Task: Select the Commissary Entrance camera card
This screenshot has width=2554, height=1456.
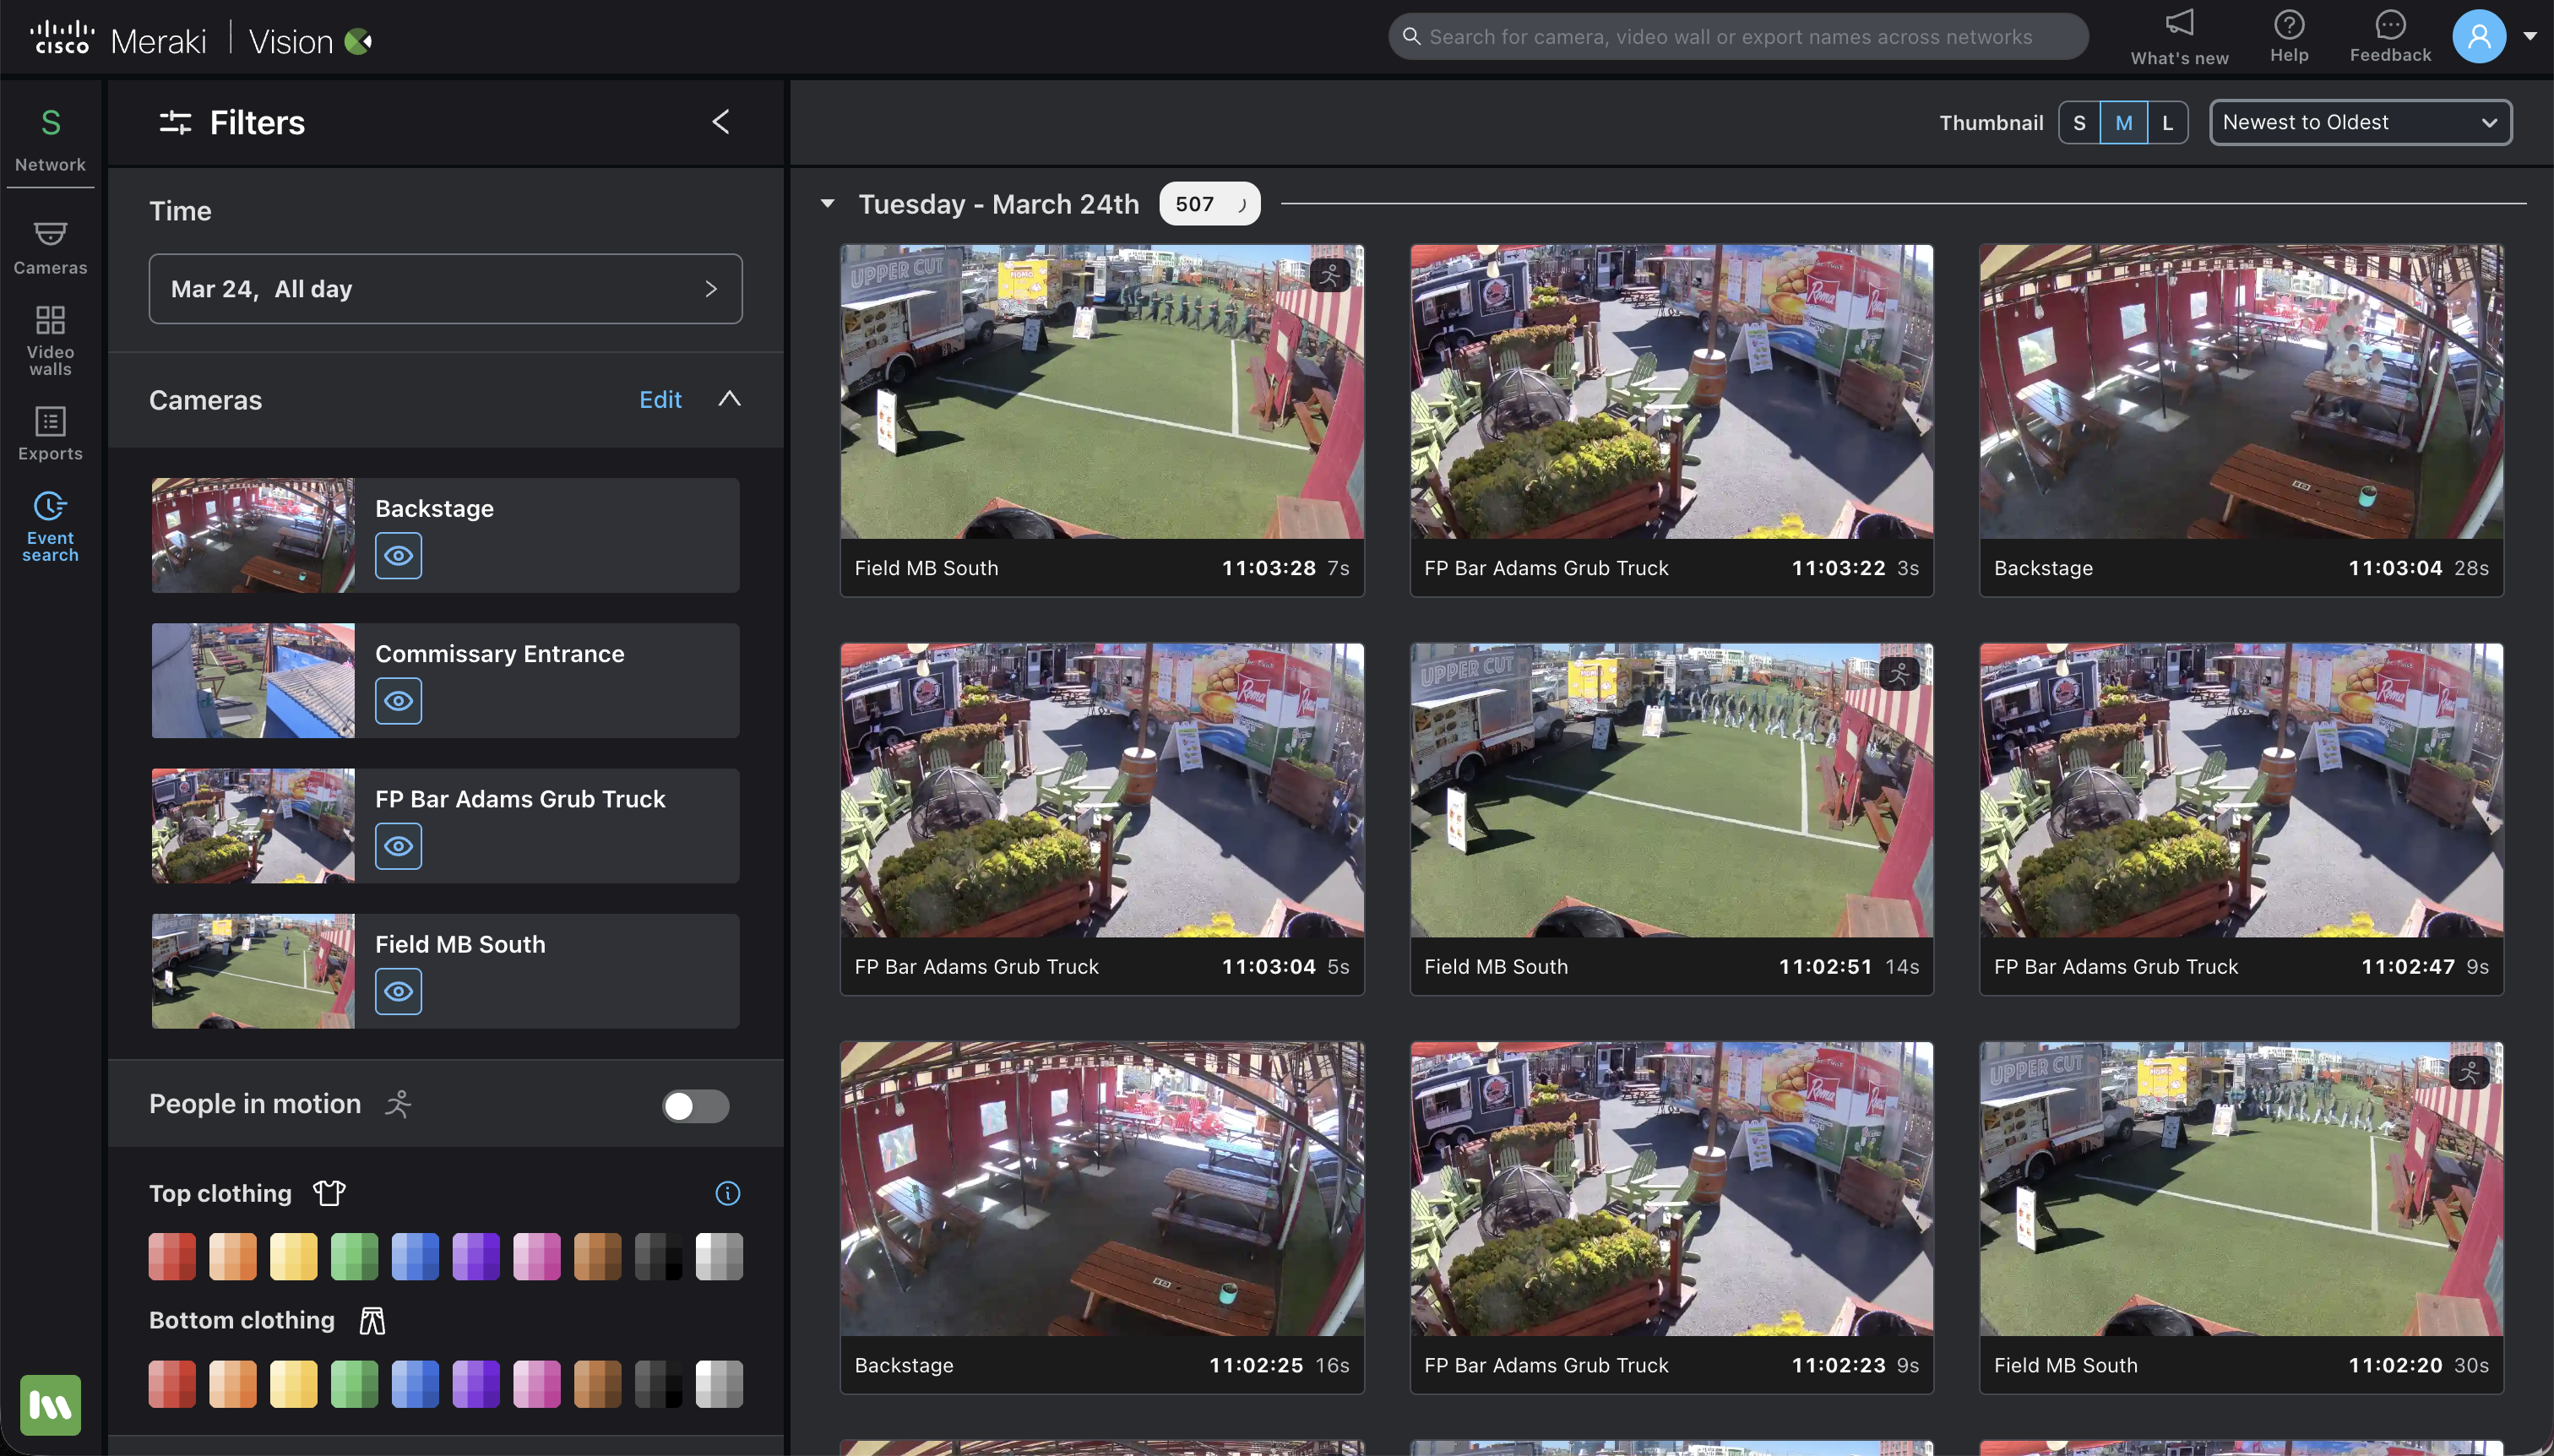Action: (445, 681)
